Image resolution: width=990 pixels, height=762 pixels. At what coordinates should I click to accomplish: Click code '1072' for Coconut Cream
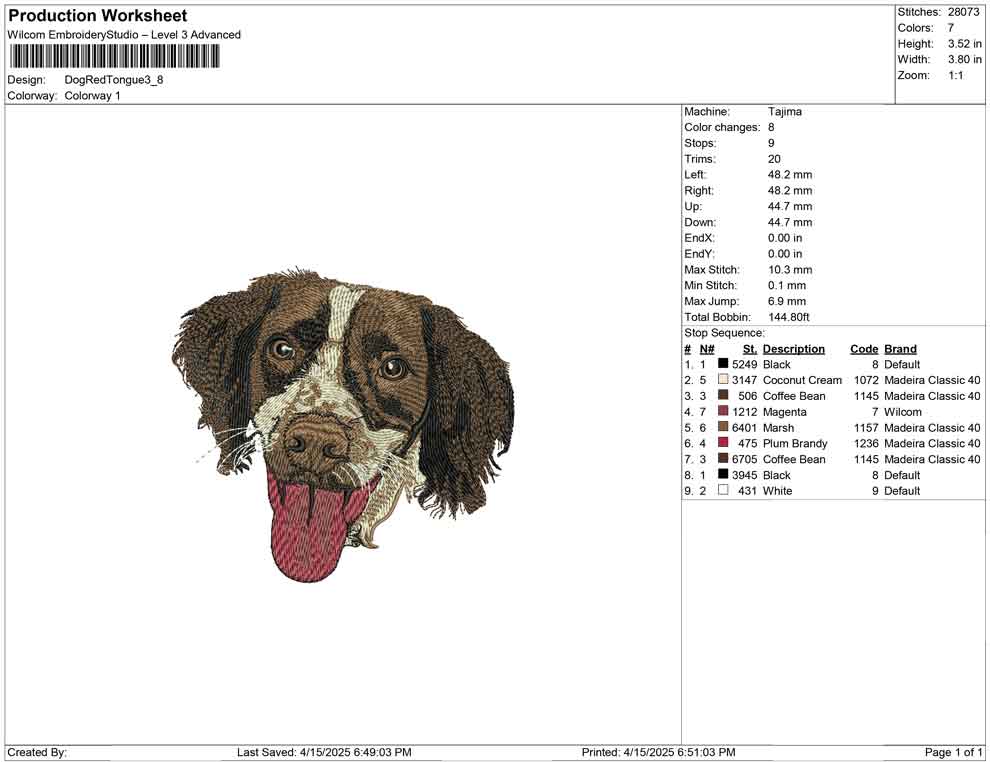point(866,380)
